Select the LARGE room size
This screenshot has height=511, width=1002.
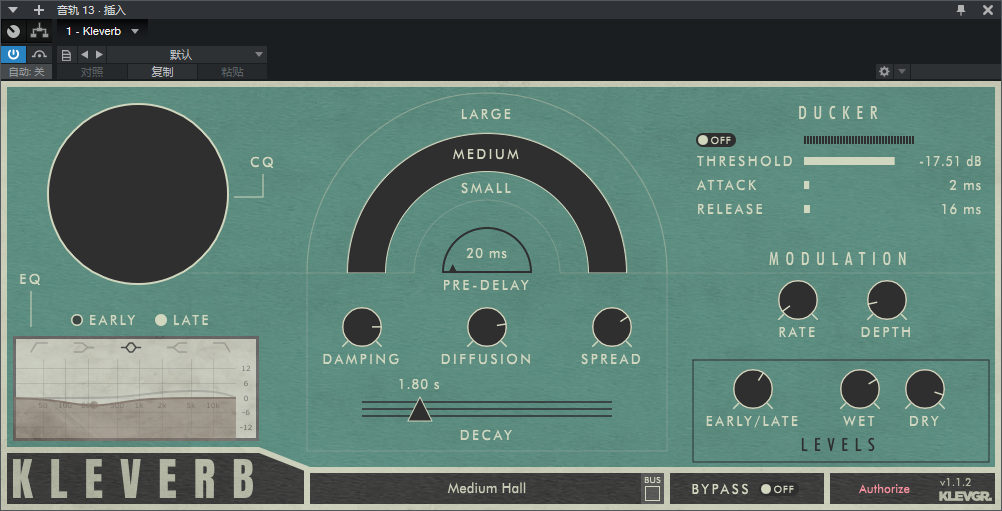click(x=487, y=114)
